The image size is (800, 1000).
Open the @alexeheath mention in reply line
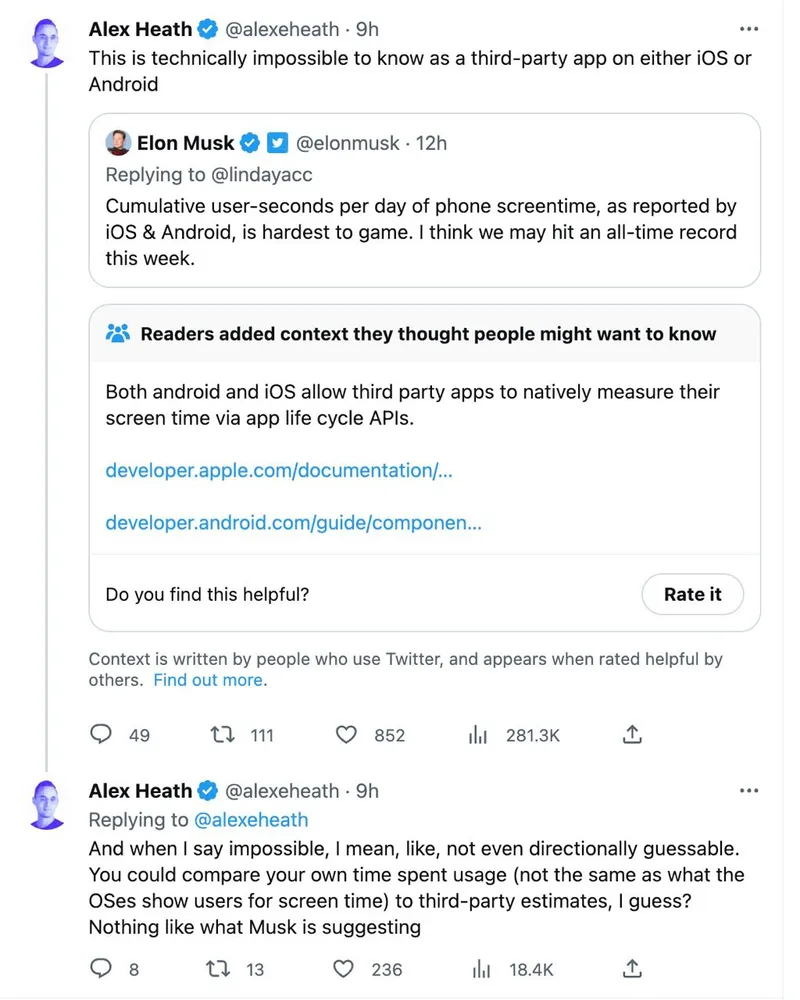coord(250,820)
